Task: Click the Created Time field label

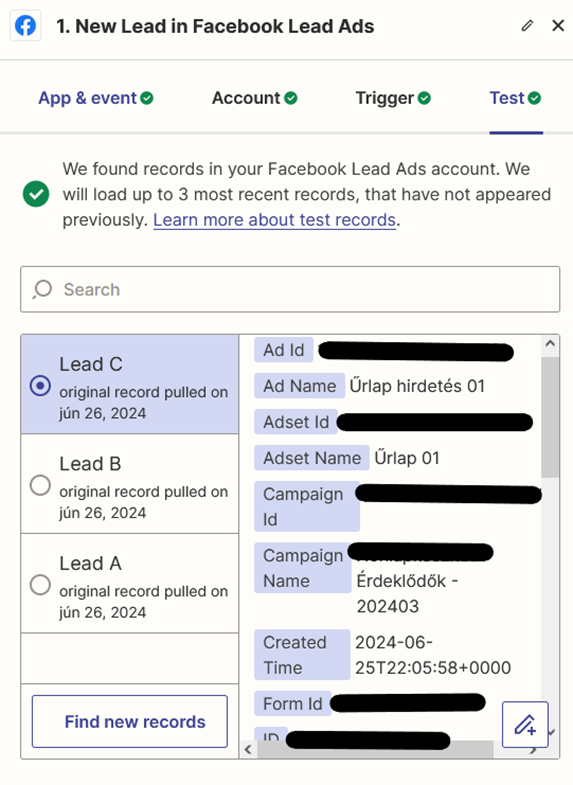Action: 302,655
